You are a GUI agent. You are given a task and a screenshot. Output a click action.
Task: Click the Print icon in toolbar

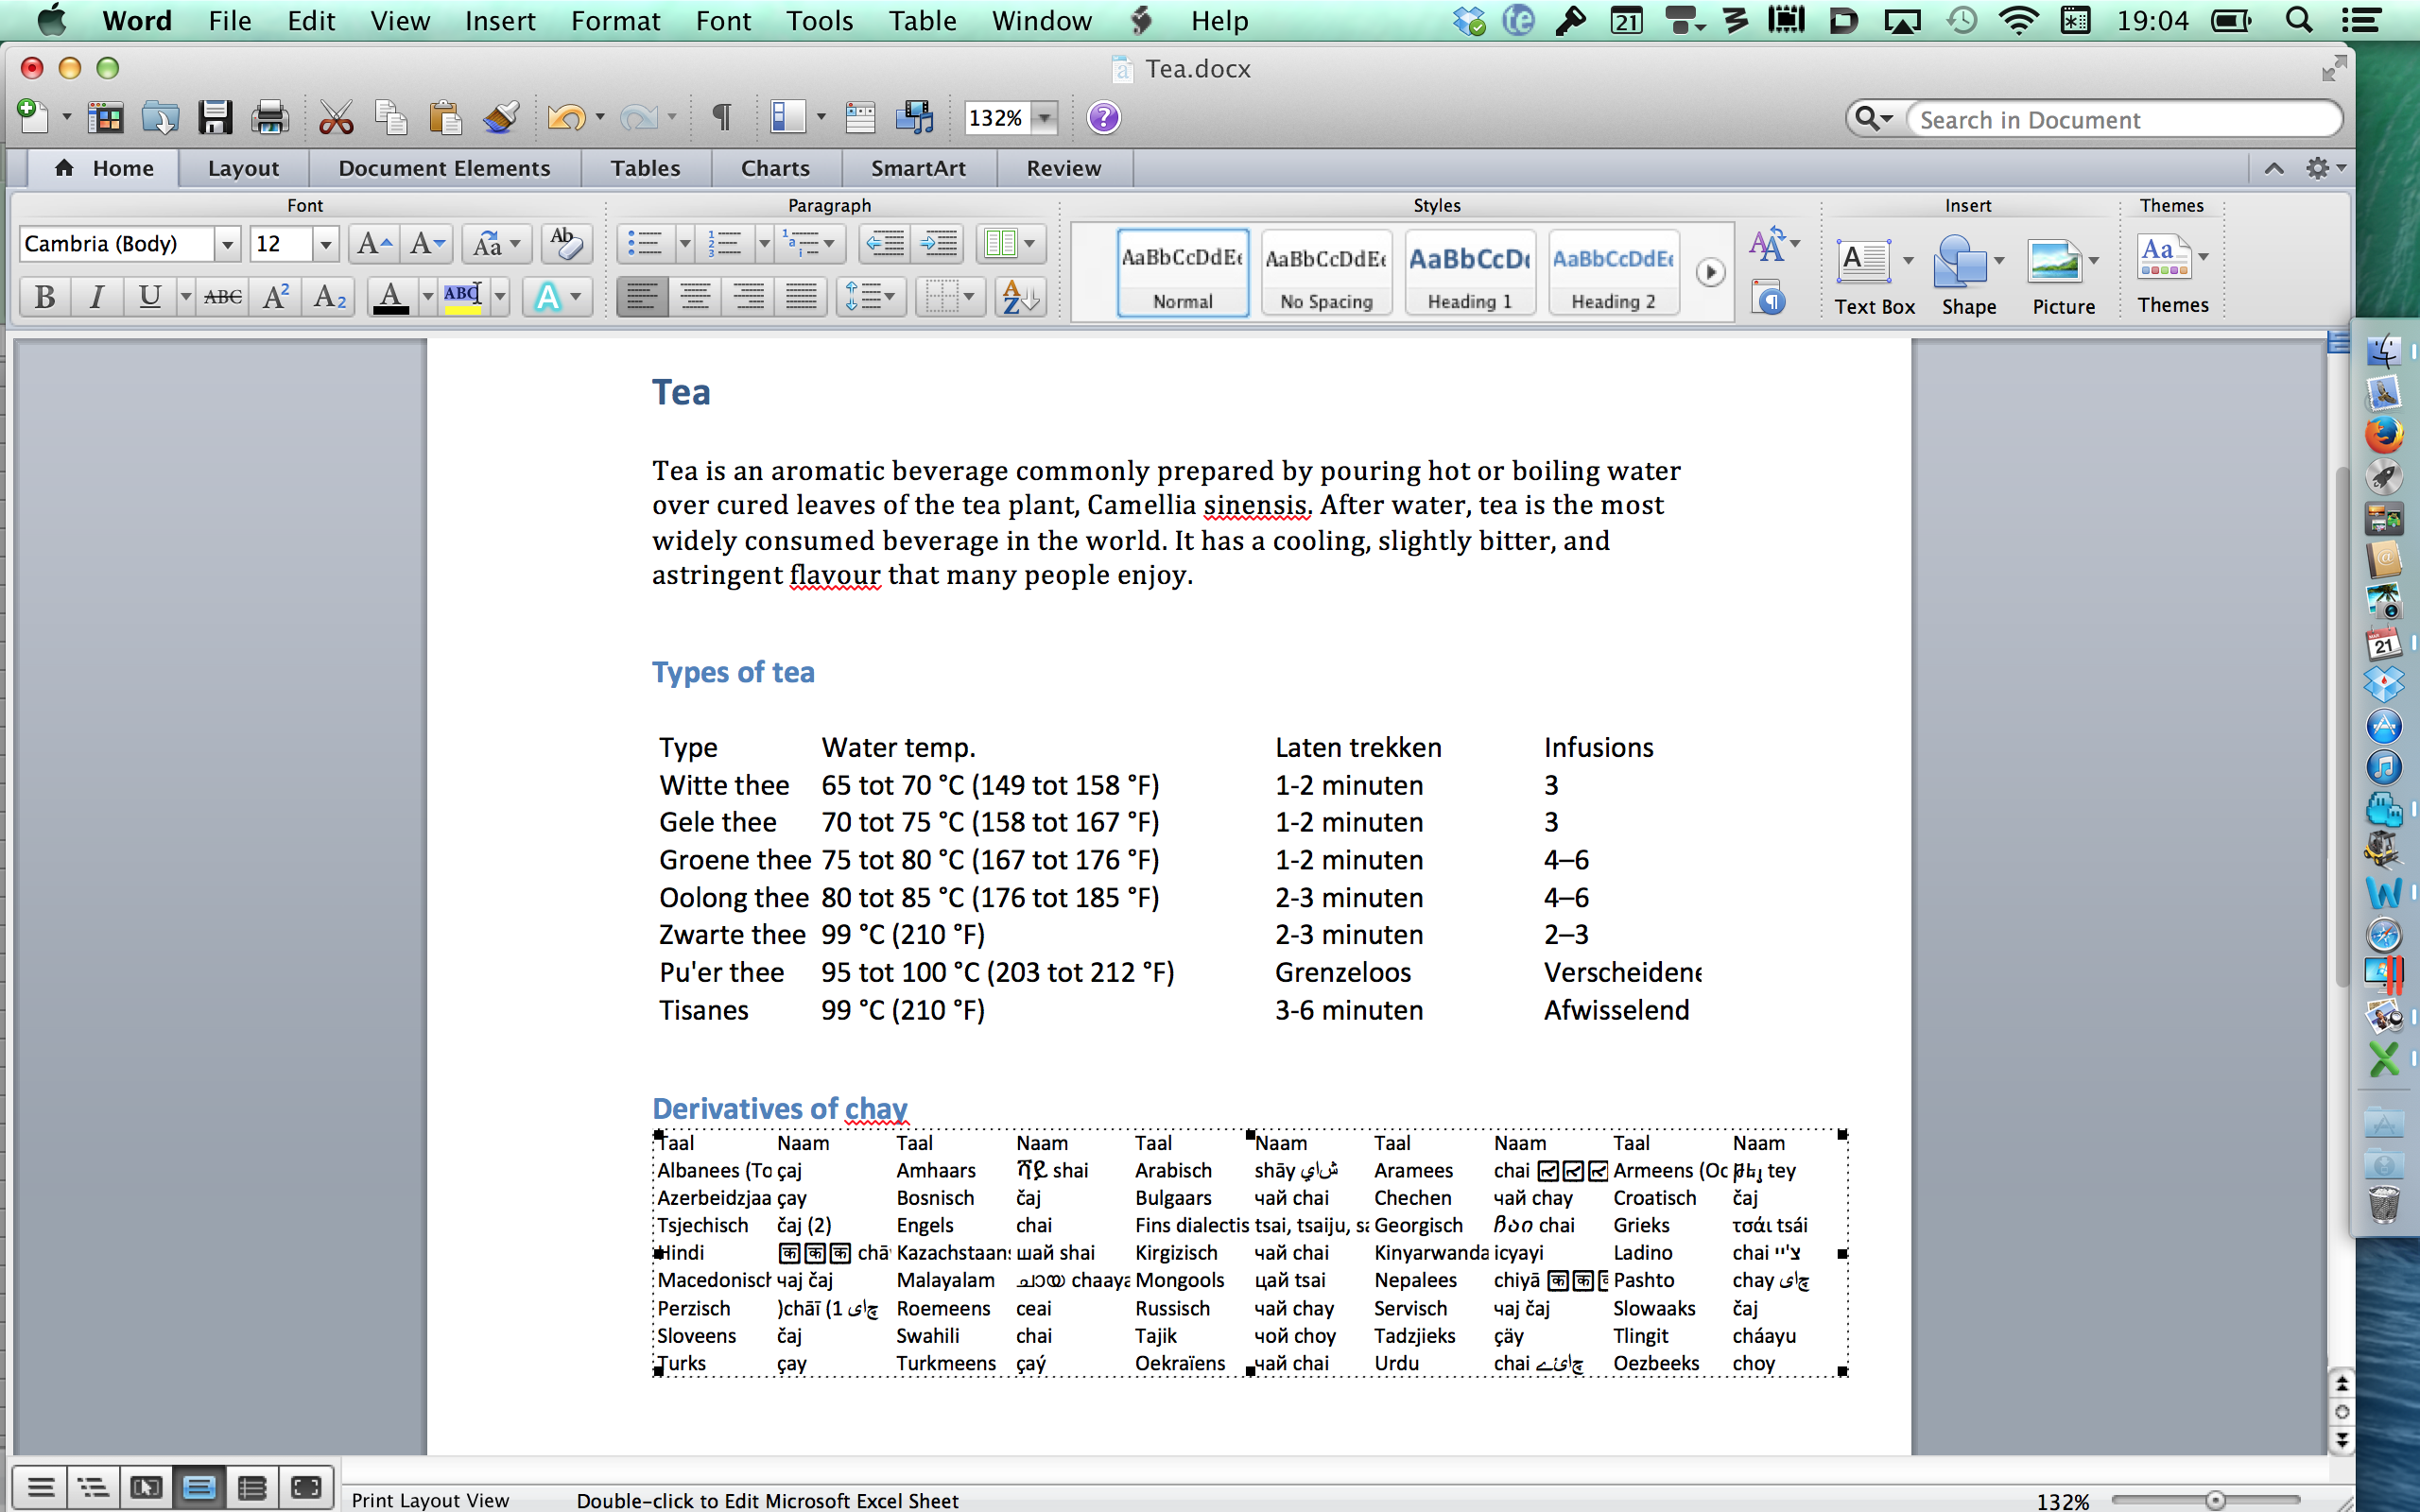269,118
